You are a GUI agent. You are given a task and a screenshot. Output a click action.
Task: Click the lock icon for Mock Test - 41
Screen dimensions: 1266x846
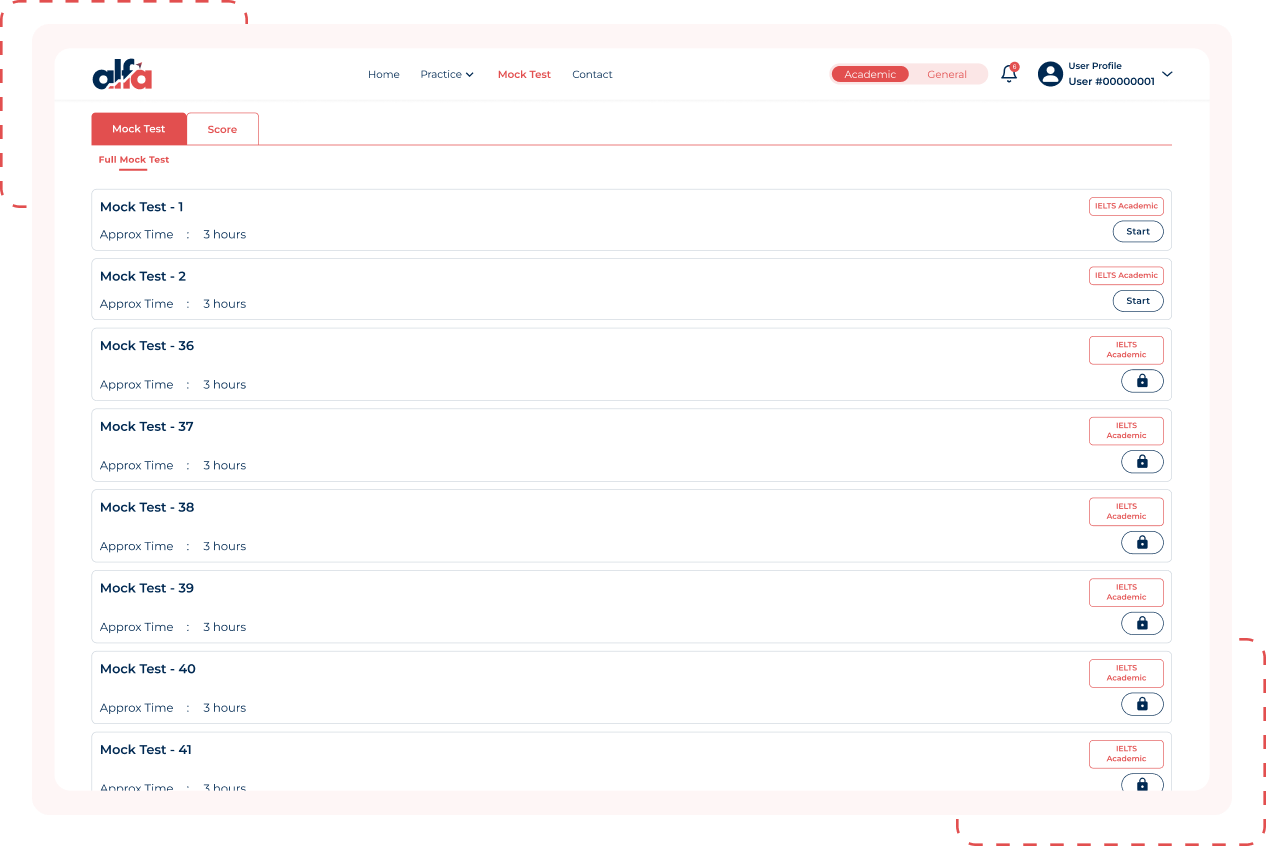pos(1142,784)
